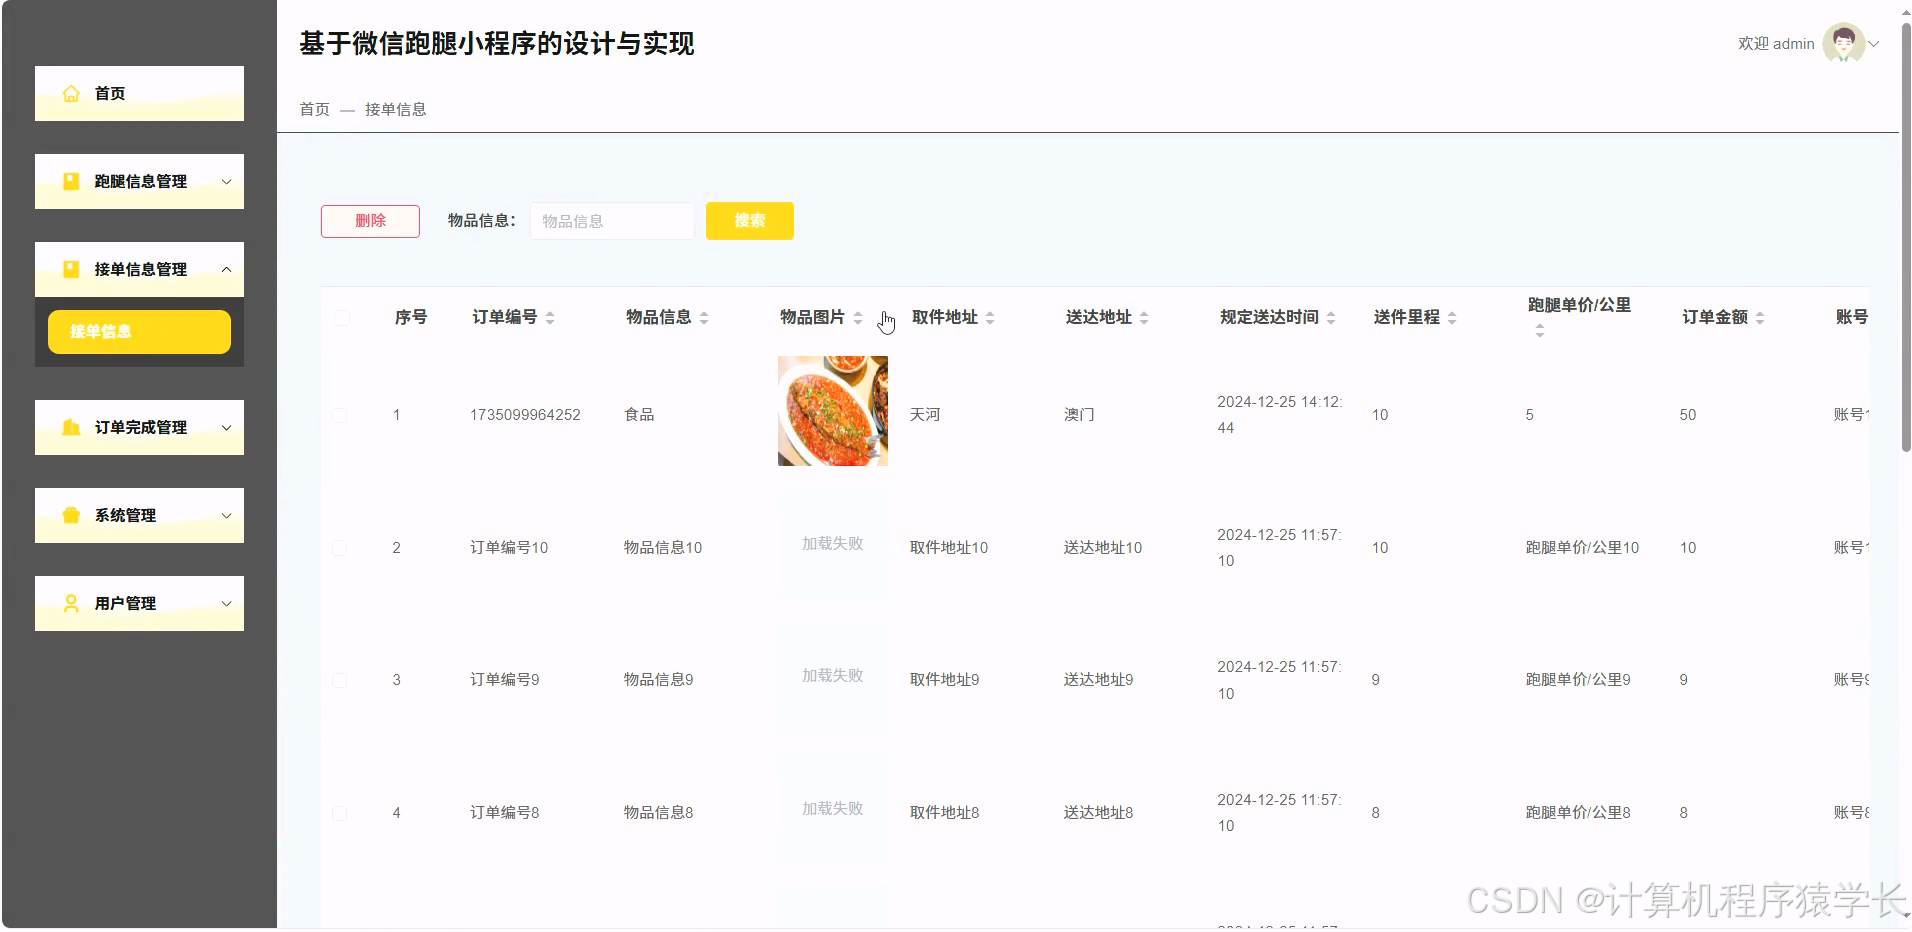This screenshot has height=932, width=1912.
Task: Click the sort arrows on 订单金额 column
Action: tap(1762, 316)
